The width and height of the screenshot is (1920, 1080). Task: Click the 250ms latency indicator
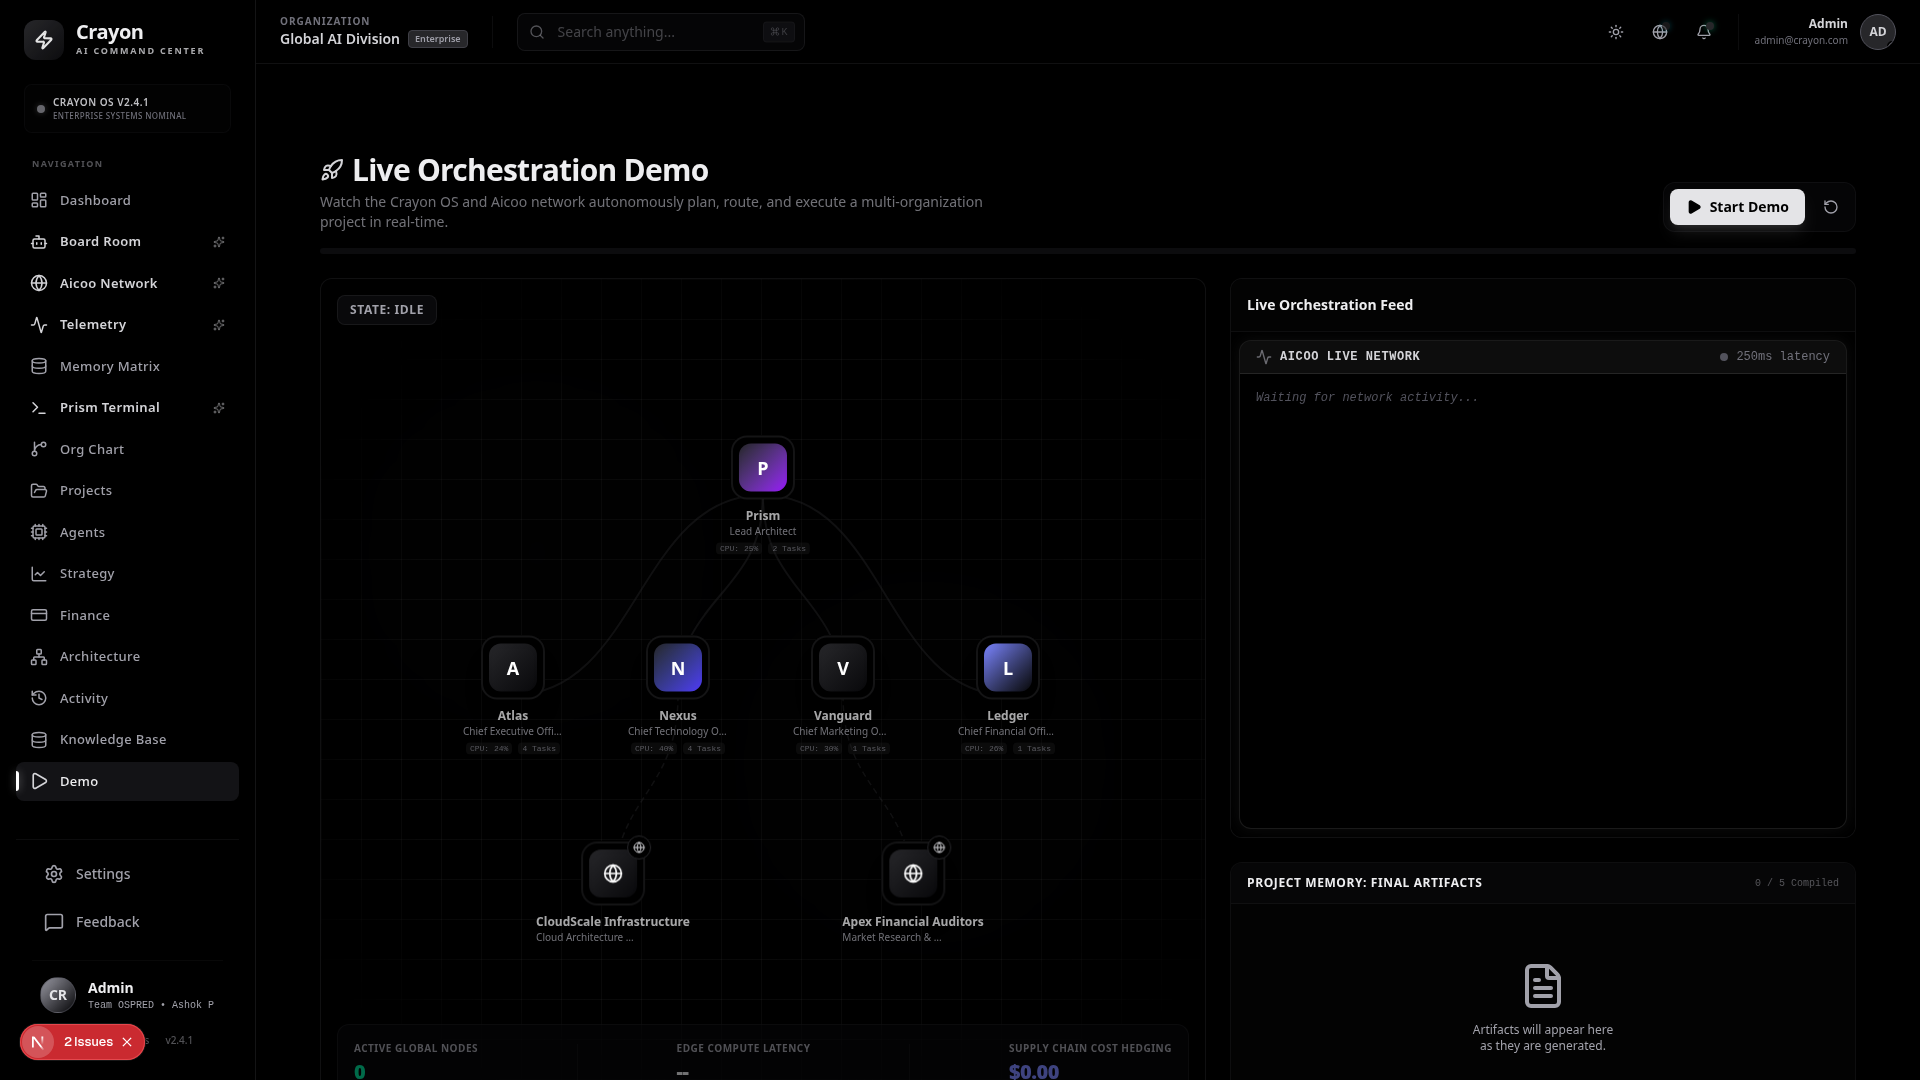[x=1775, y=356]
